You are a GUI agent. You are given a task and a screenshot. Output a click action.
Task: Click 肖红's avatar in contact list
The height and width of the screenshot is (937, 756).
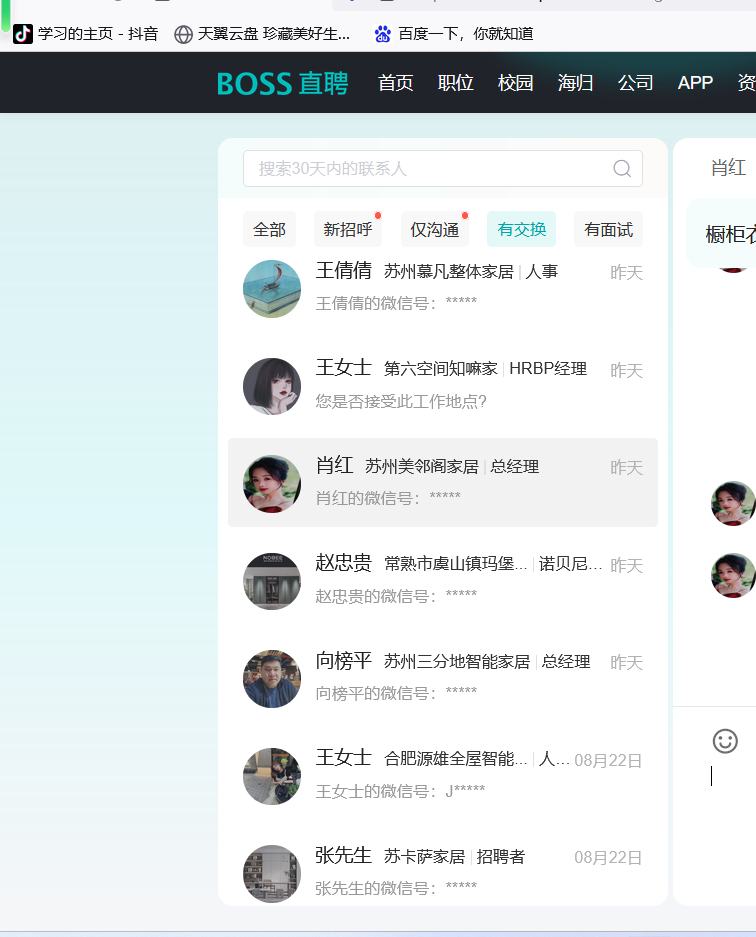pyautogui.click(x=272, y=483)
